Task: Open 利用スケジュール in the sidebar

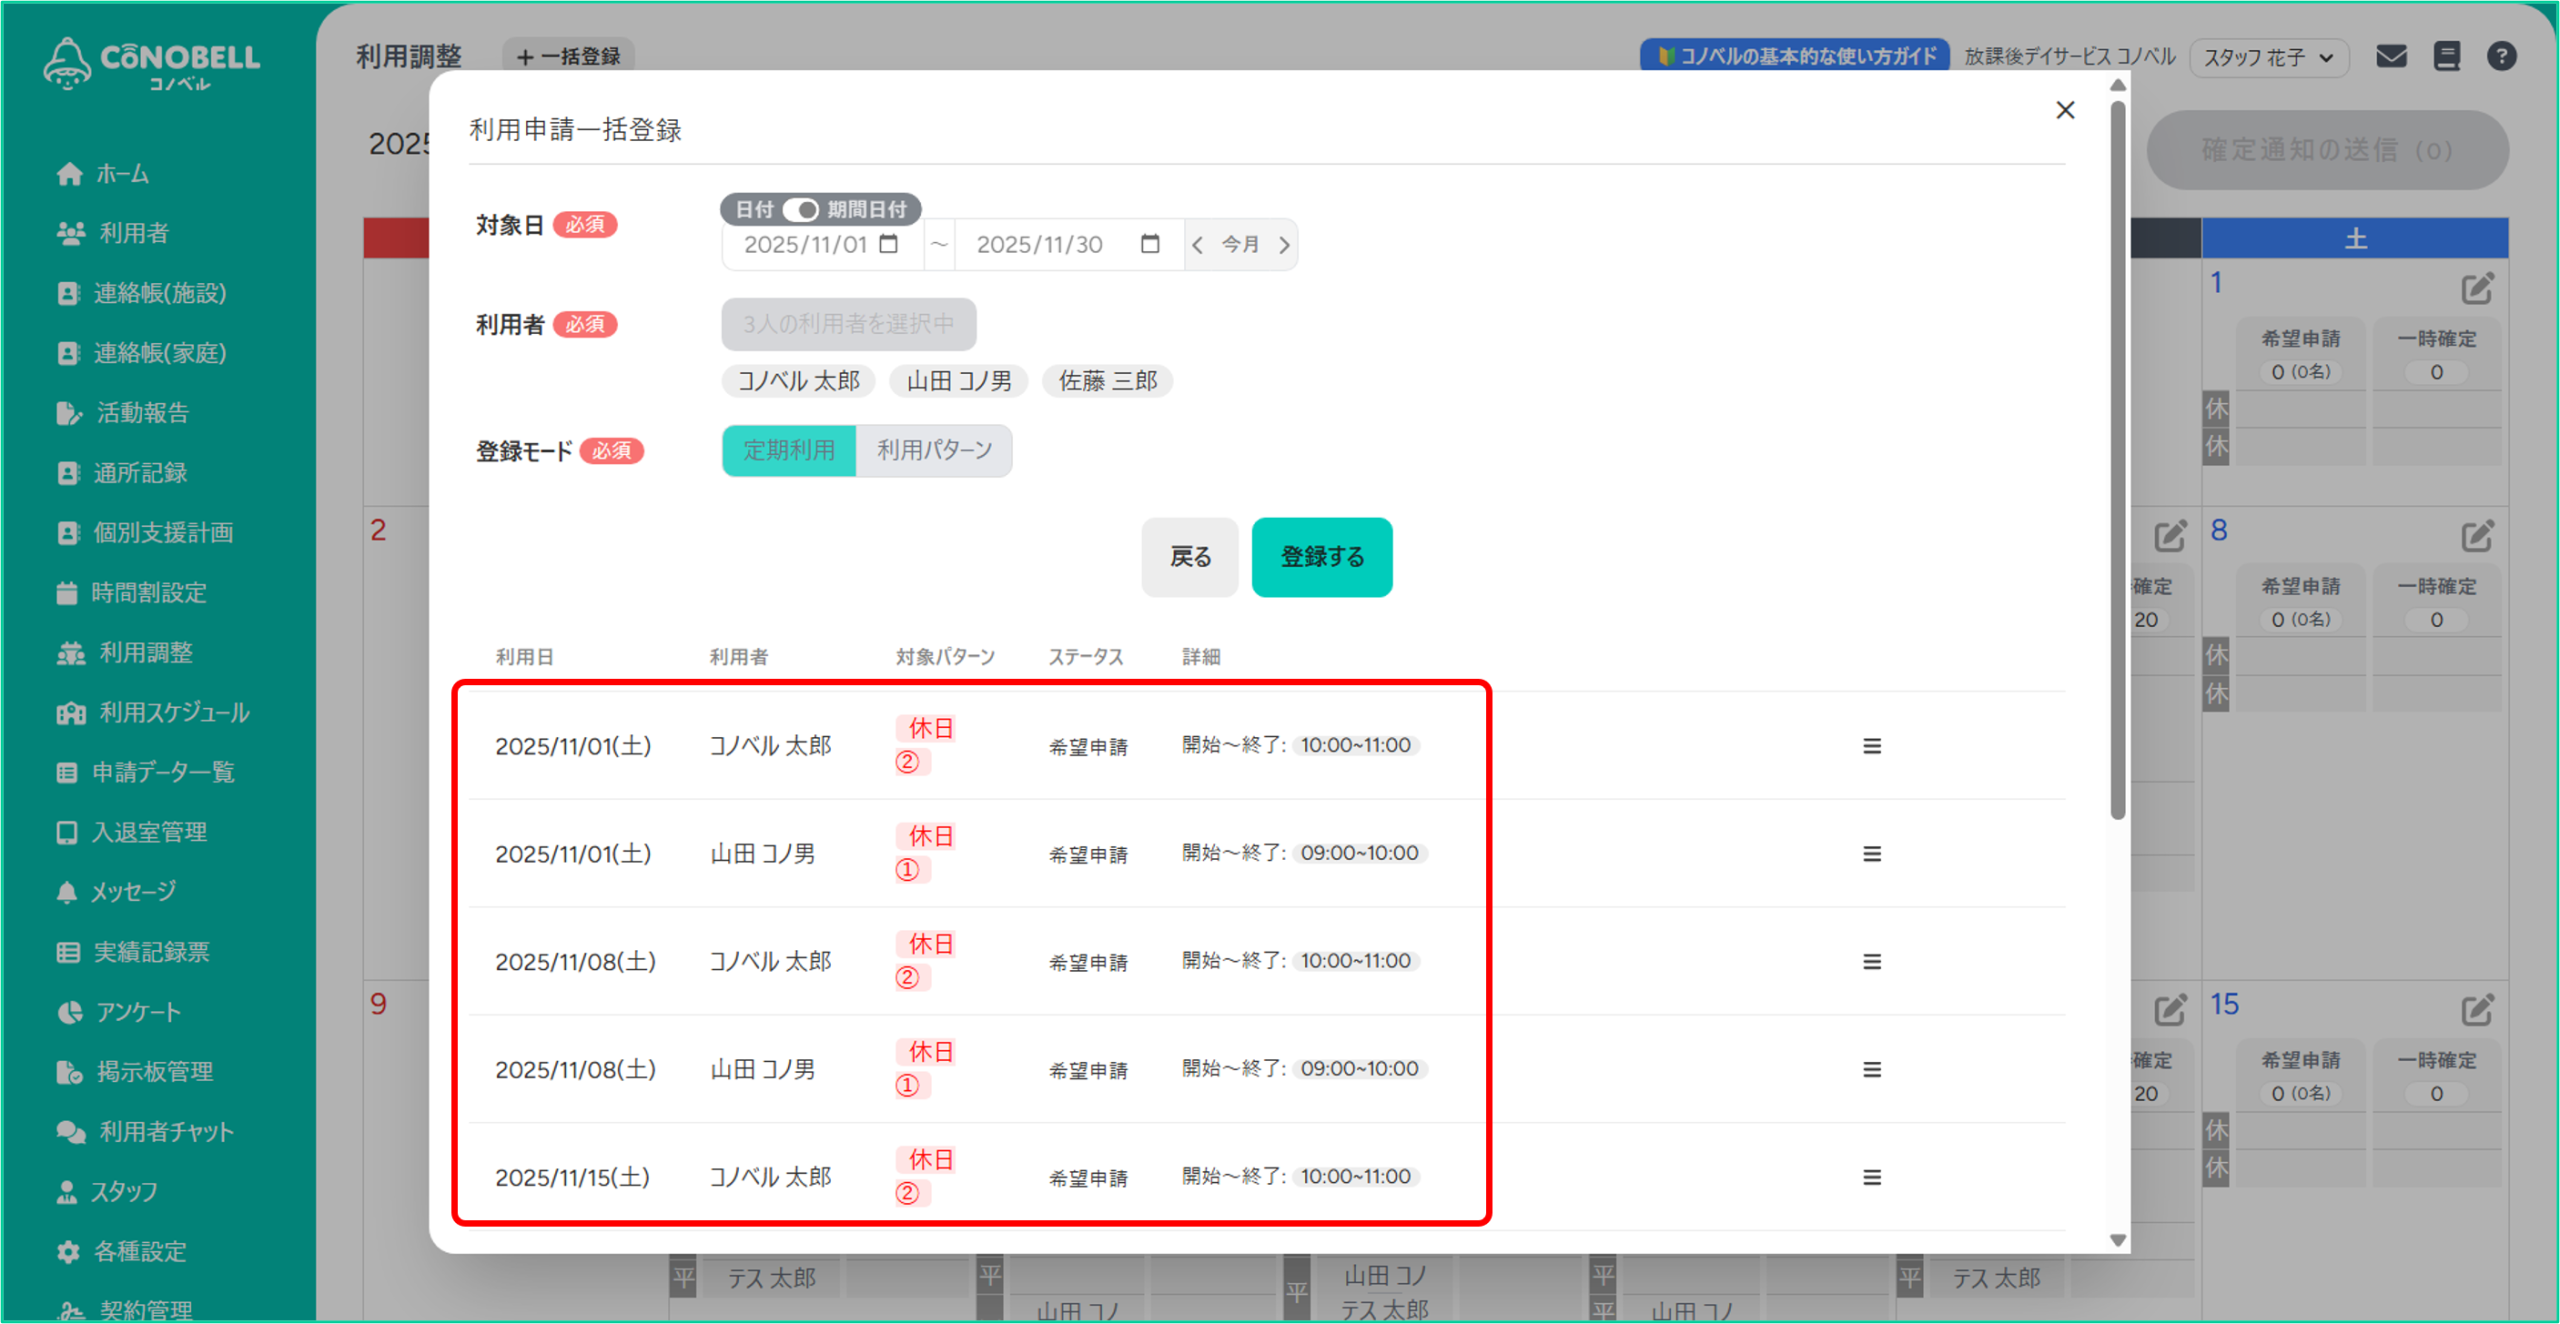Action: coord(173,712)
